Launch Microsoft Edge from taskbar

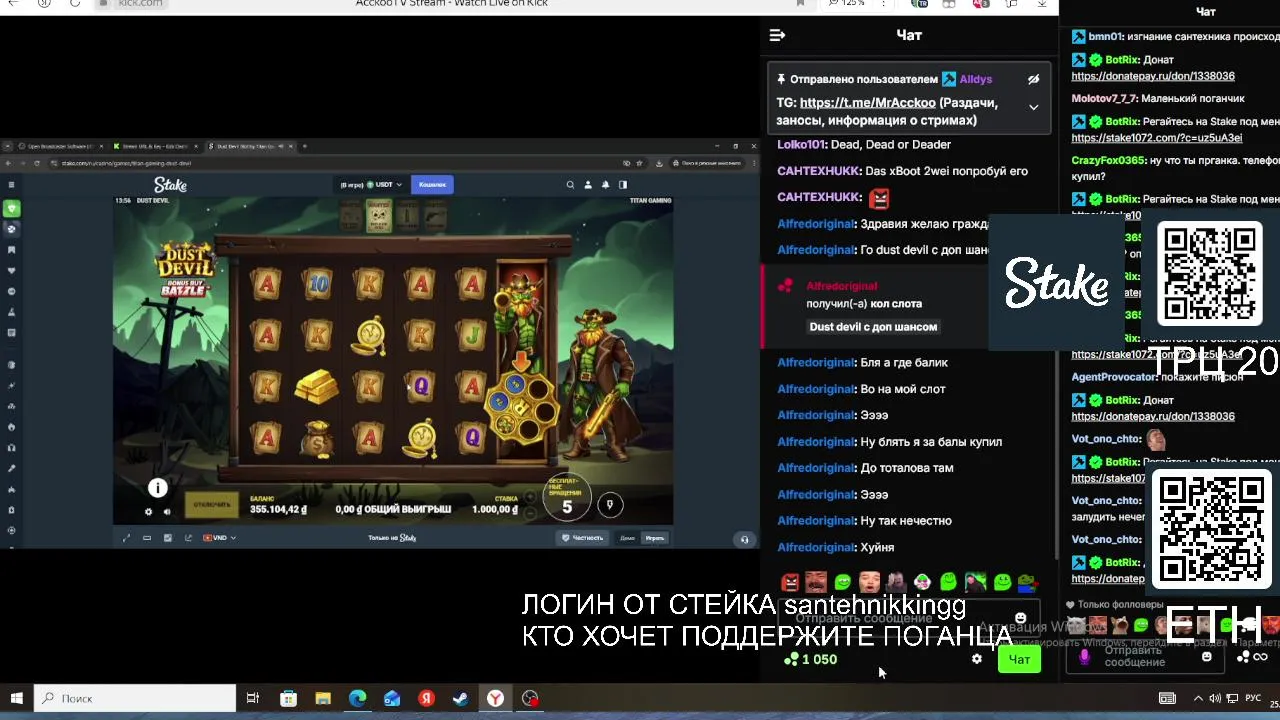[357, 698]
